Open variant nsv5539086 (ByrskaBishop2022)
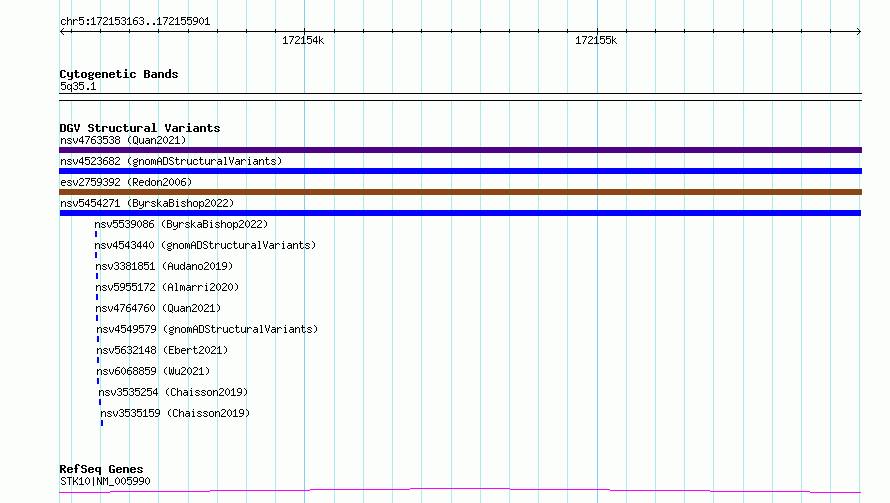 (x=181, y=224)
